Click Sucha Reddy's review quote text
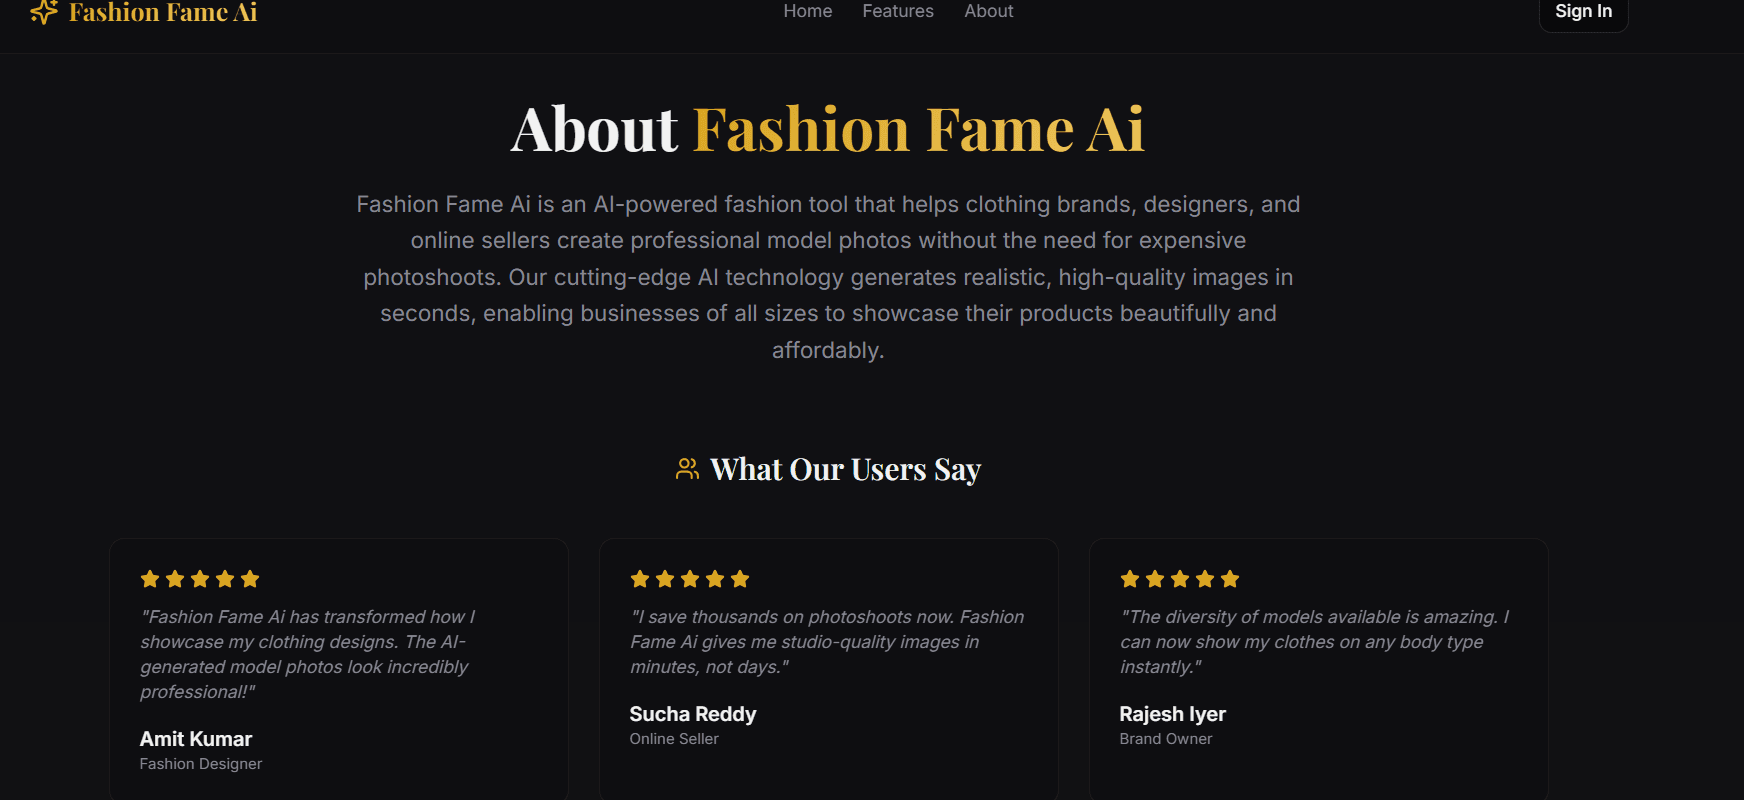1744x800 pixels. (827, 641)
